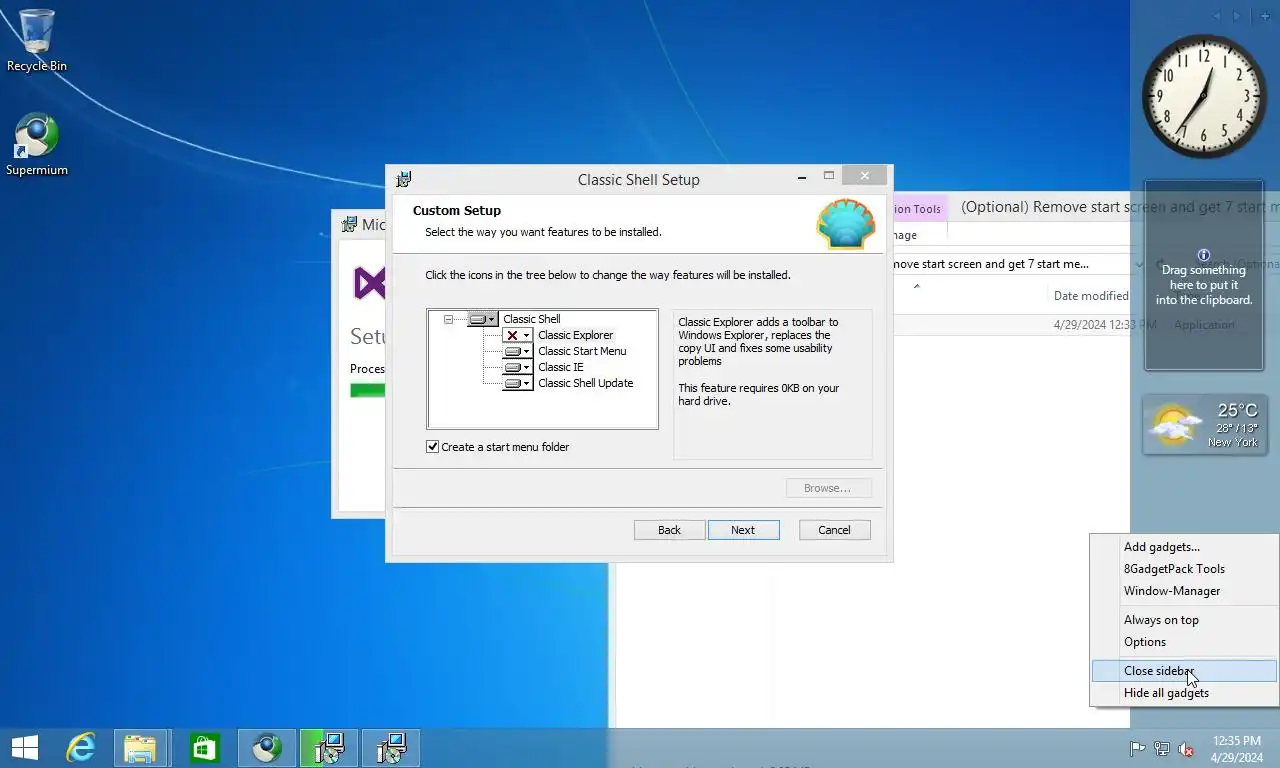Screen dimensions: 1280x768
Task: Choose Close sidebar menu item
Action: point(1184,671)
